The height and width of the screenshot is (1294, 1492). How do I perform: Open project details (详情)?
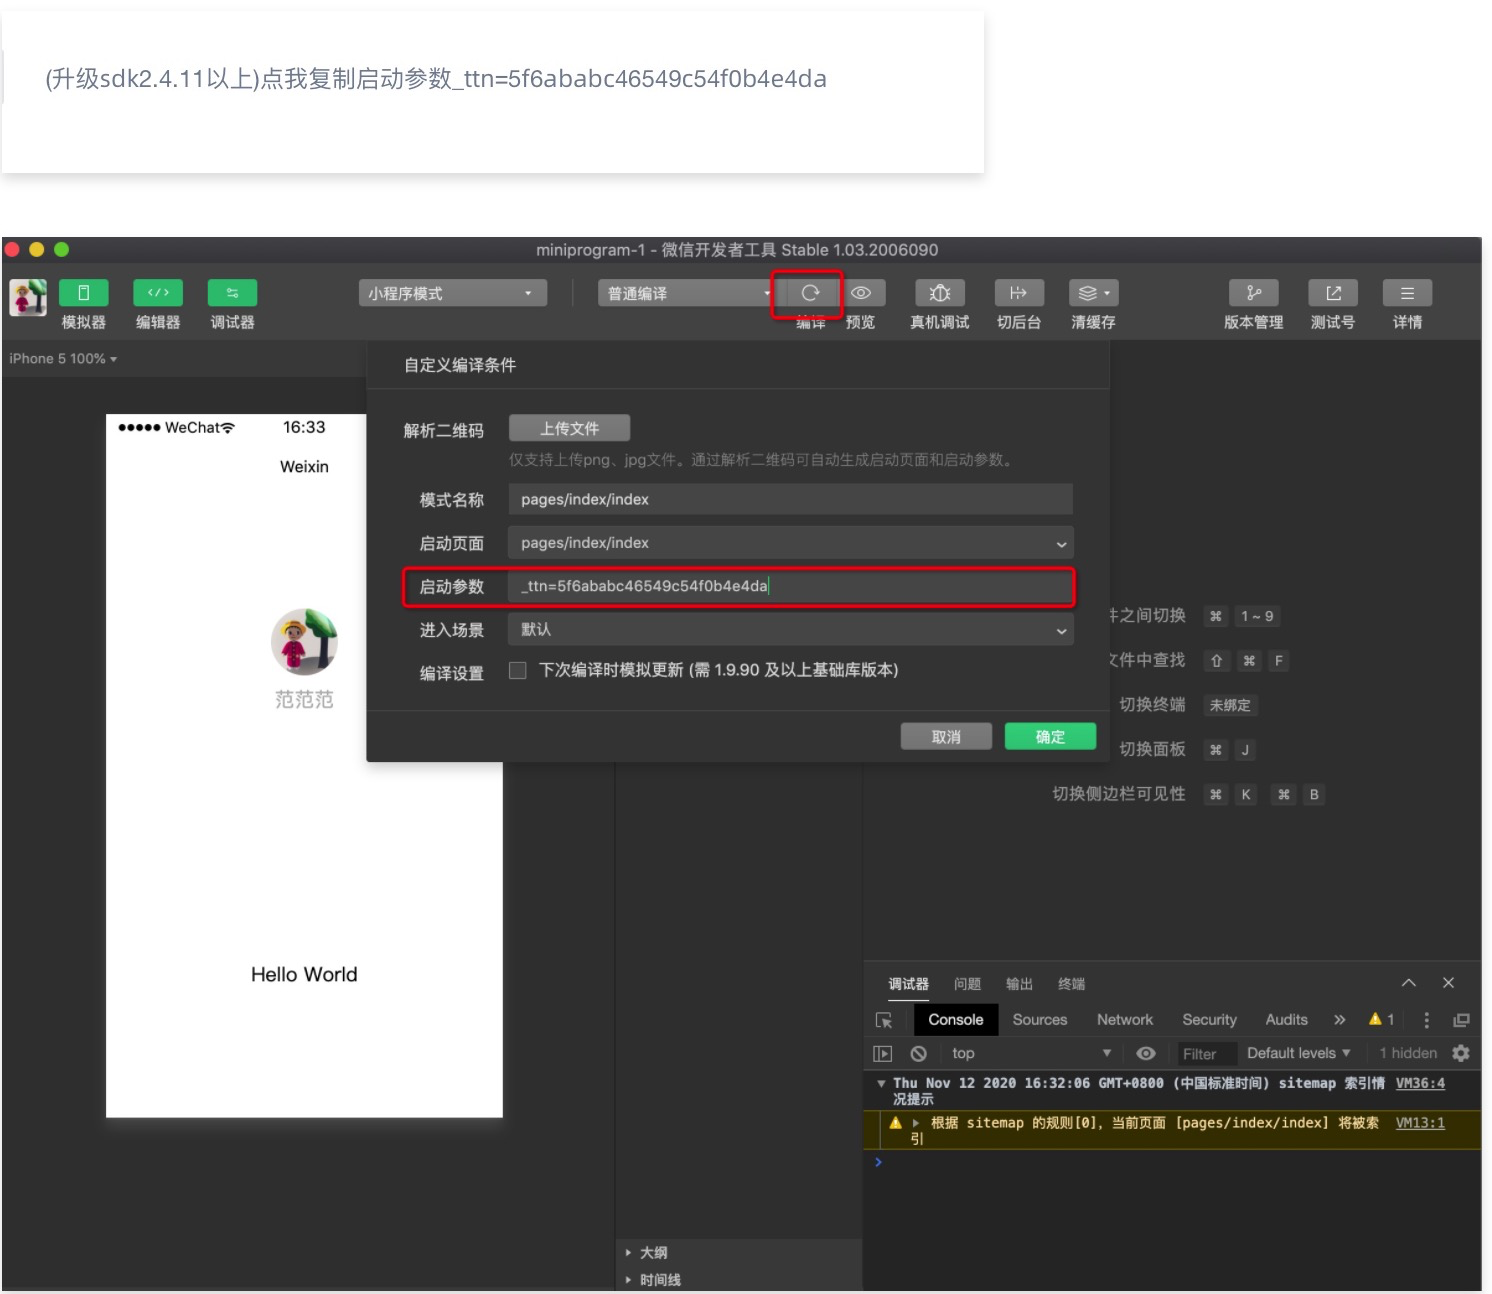click(x=1407, y=293)
